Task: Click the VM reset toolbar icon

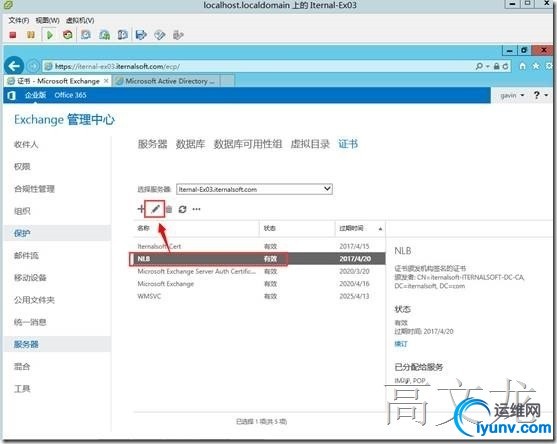Action: point(67,35)
